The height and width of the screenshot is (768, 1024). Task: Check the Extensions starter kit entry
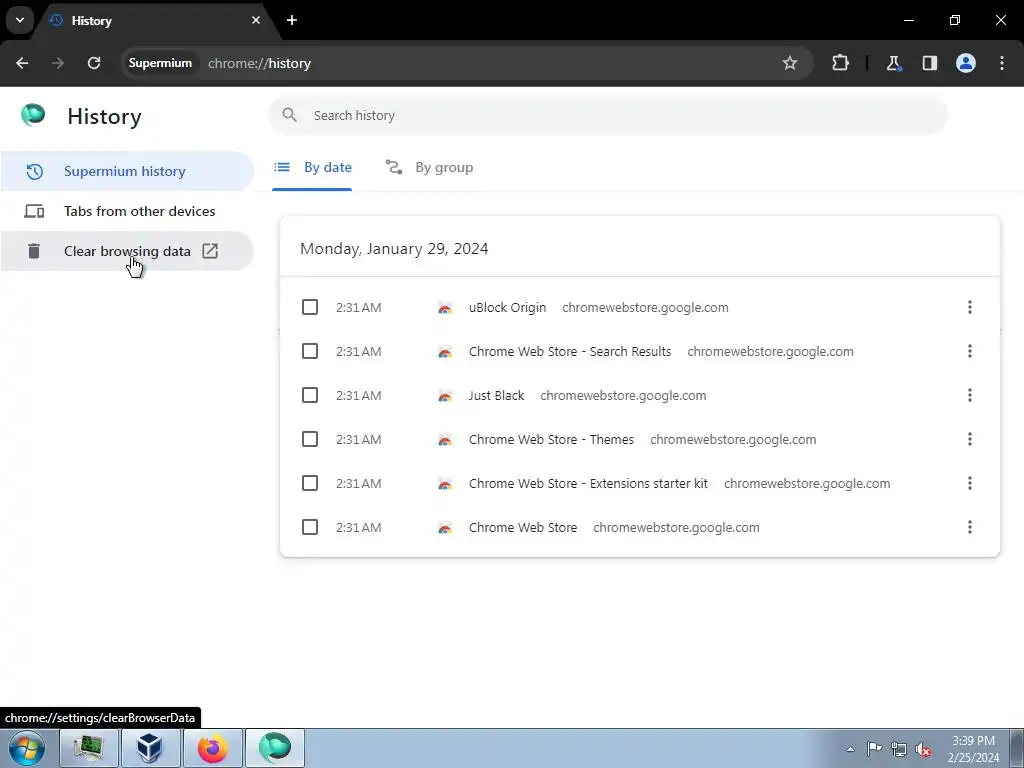[310, 483]
